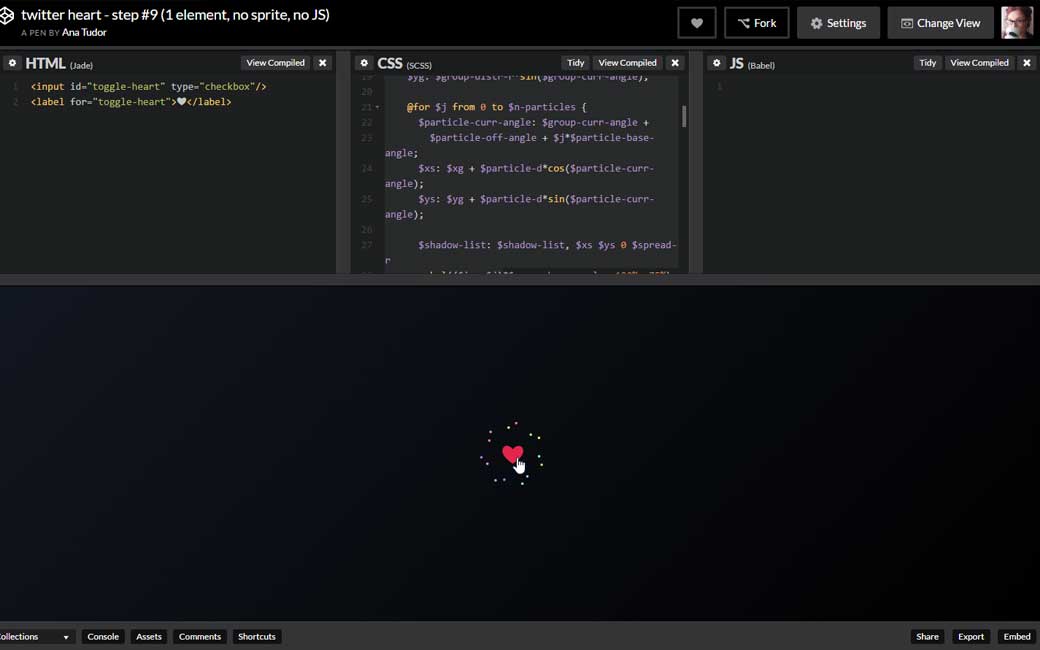
Task: Click the CodePen logo icon
Action: pyautogui.click(x=6, y=17)
